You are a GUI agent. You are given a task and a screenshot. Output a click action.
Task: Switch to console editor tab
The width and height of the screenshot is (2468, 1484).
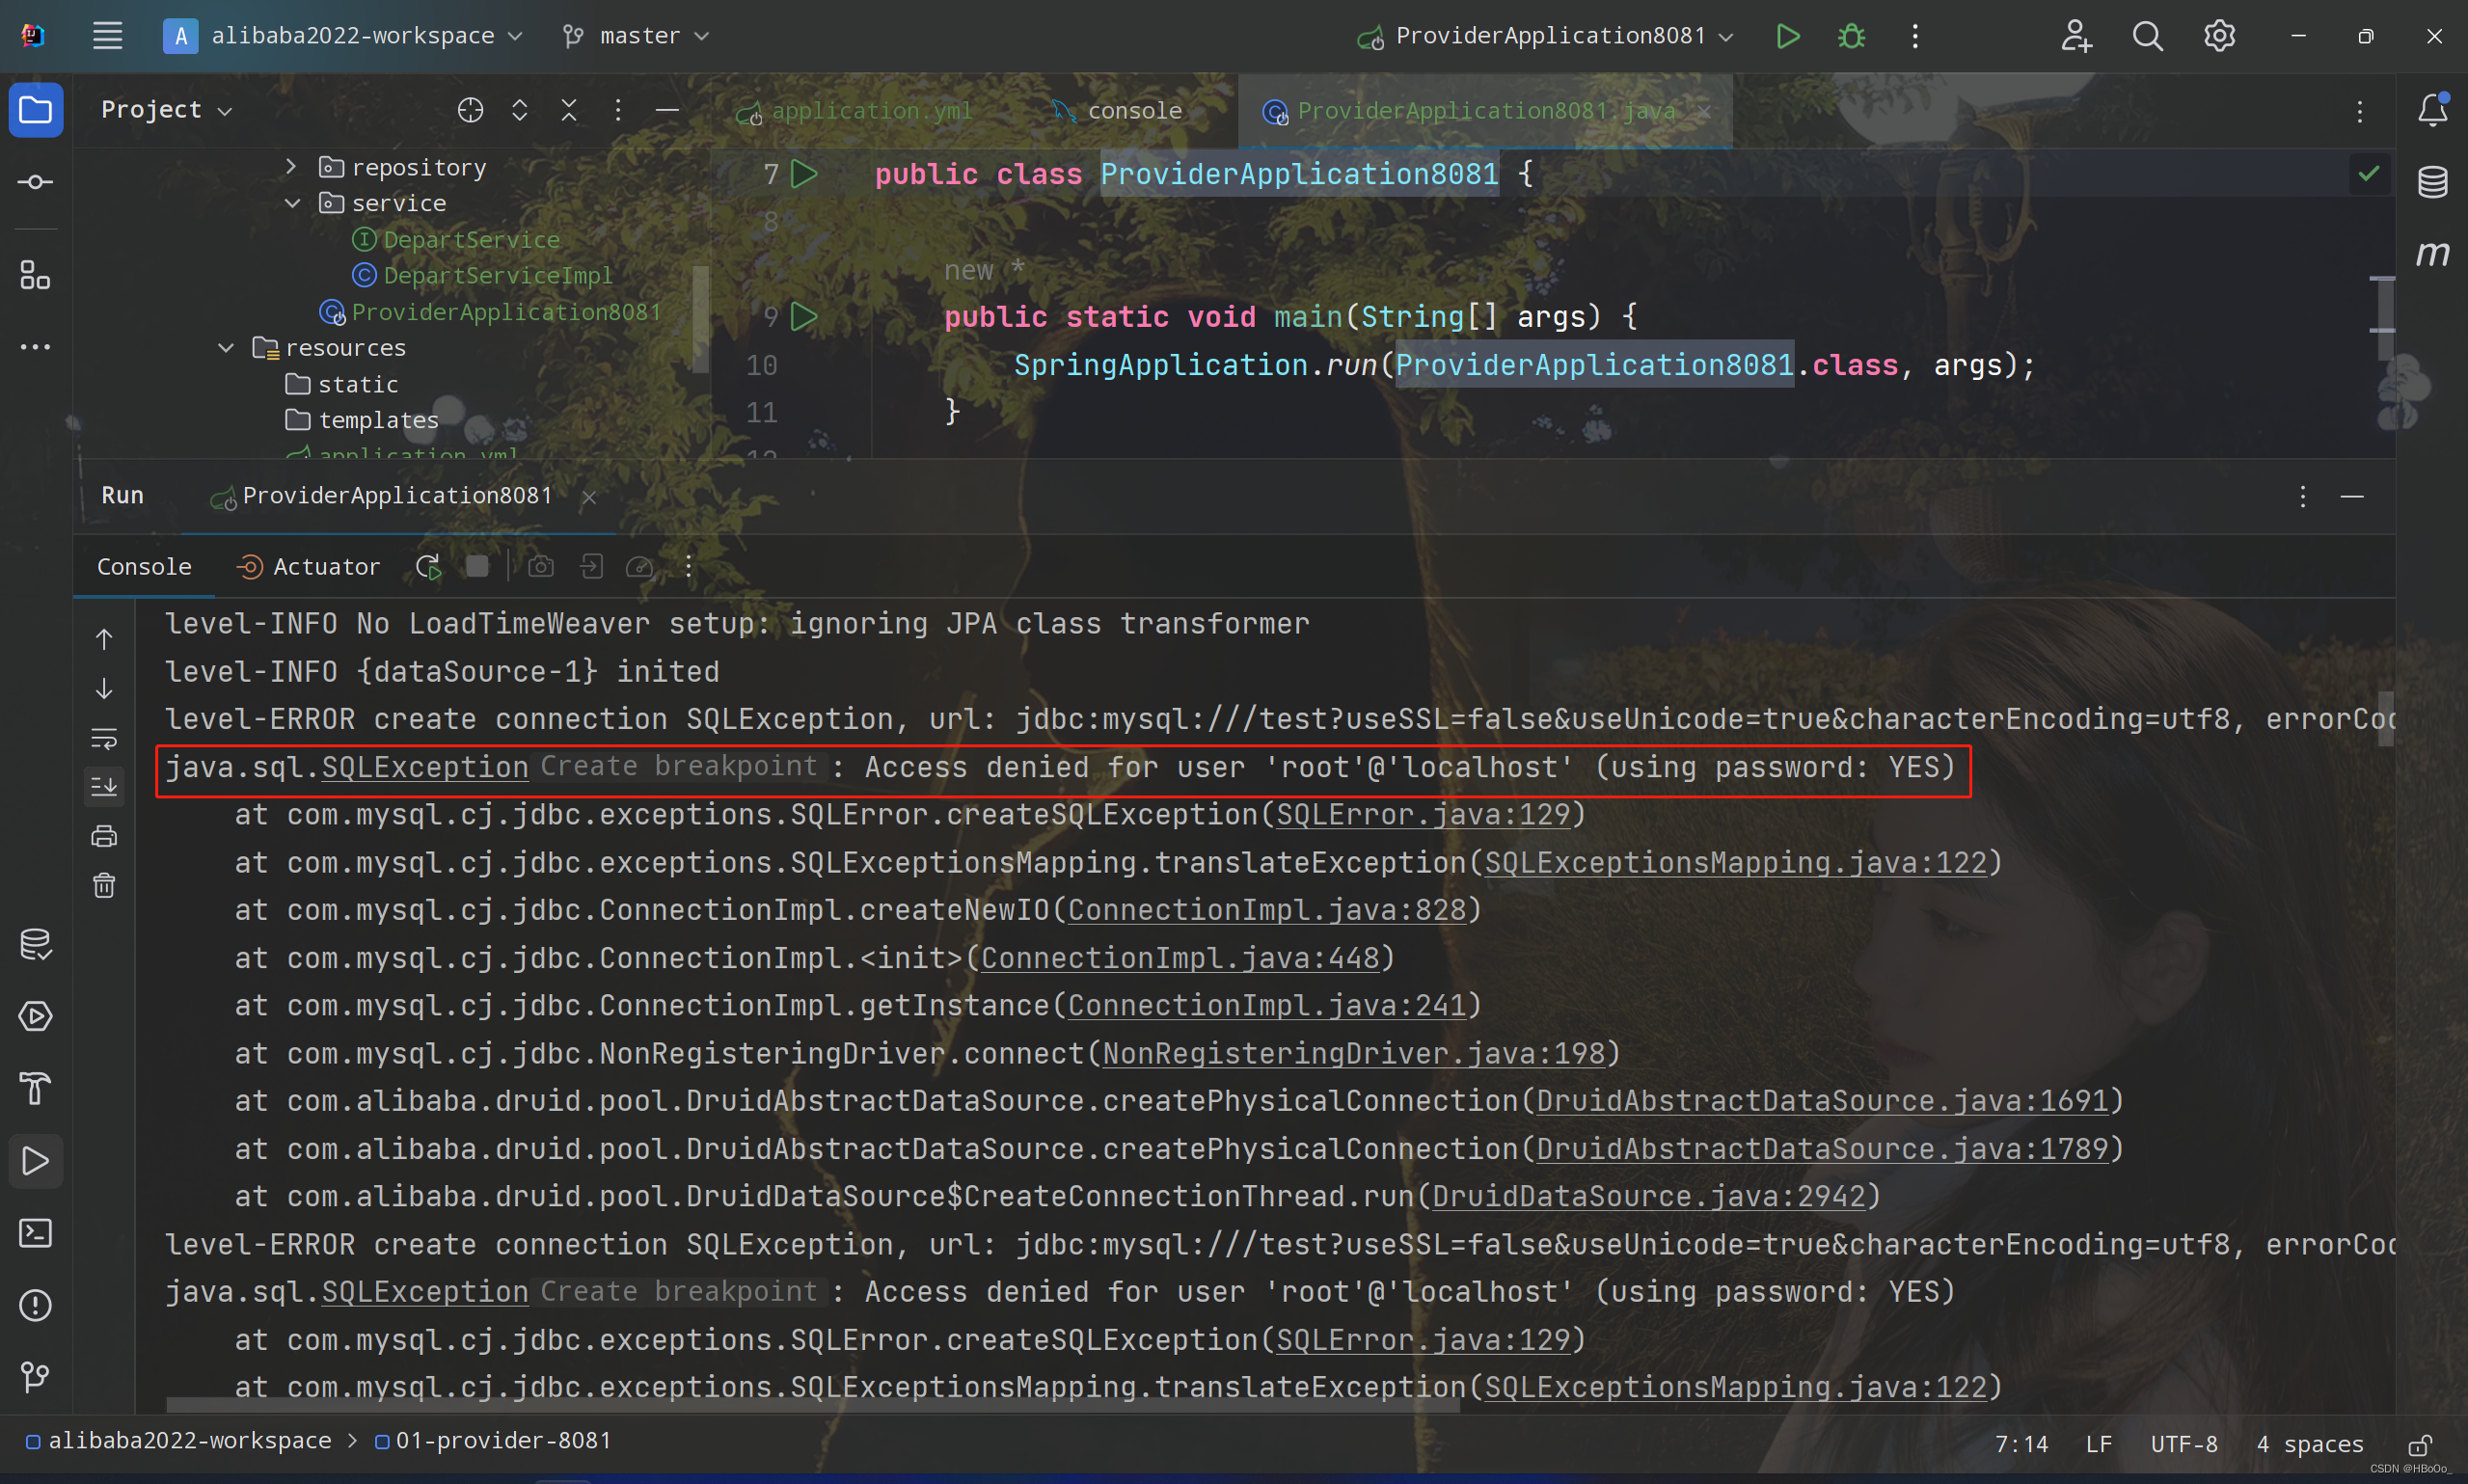click(x=1117, y=111)
